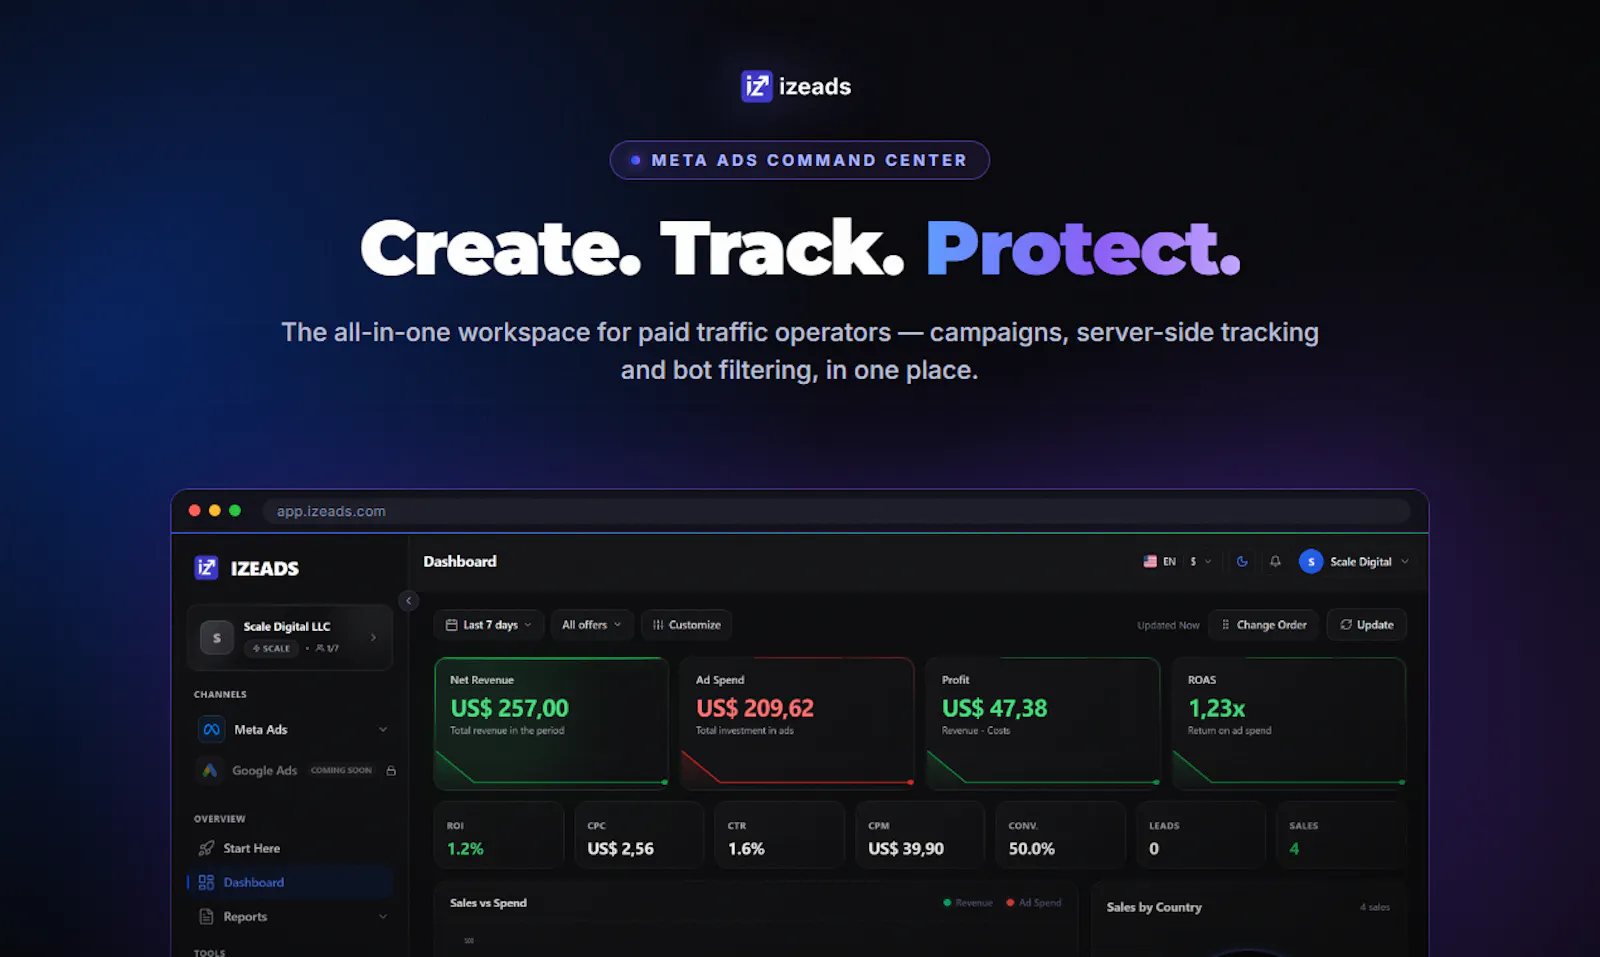Click the Sales vs Spend chart title
Screen dimensions: 1600x957
(x=488, y=903)
